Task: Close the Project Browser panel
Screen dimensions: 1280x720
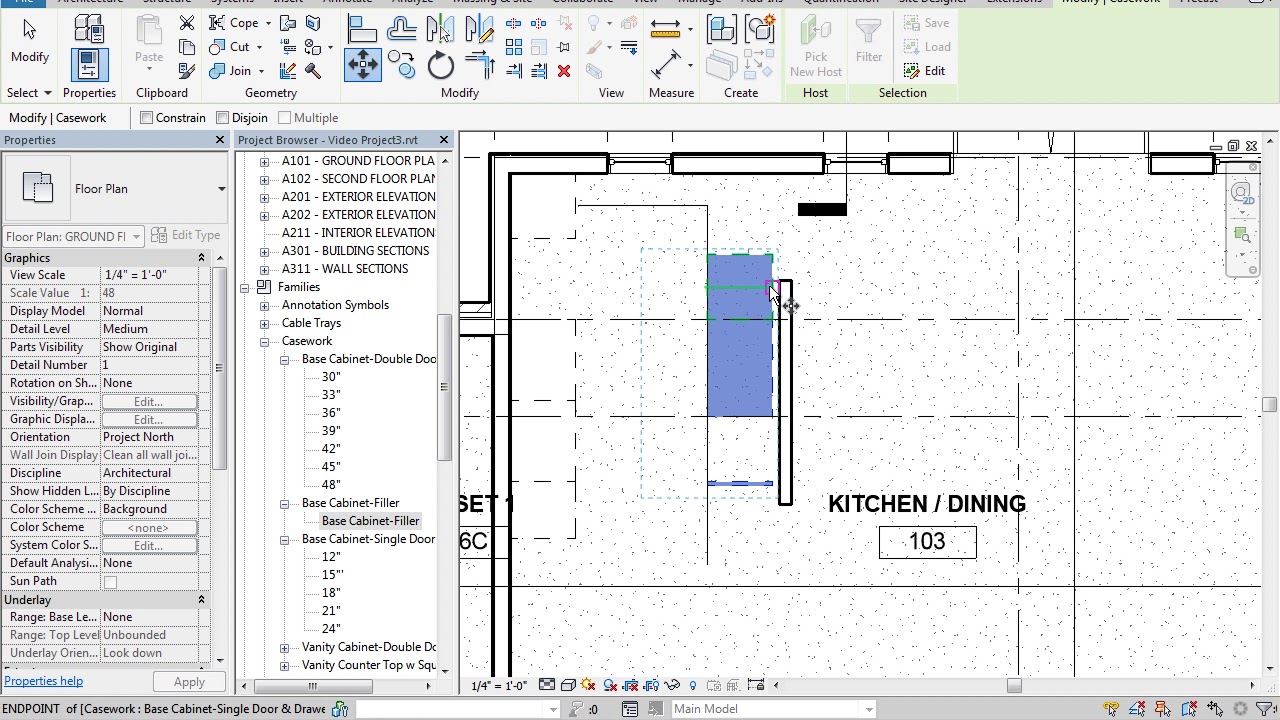Action: 444,140
